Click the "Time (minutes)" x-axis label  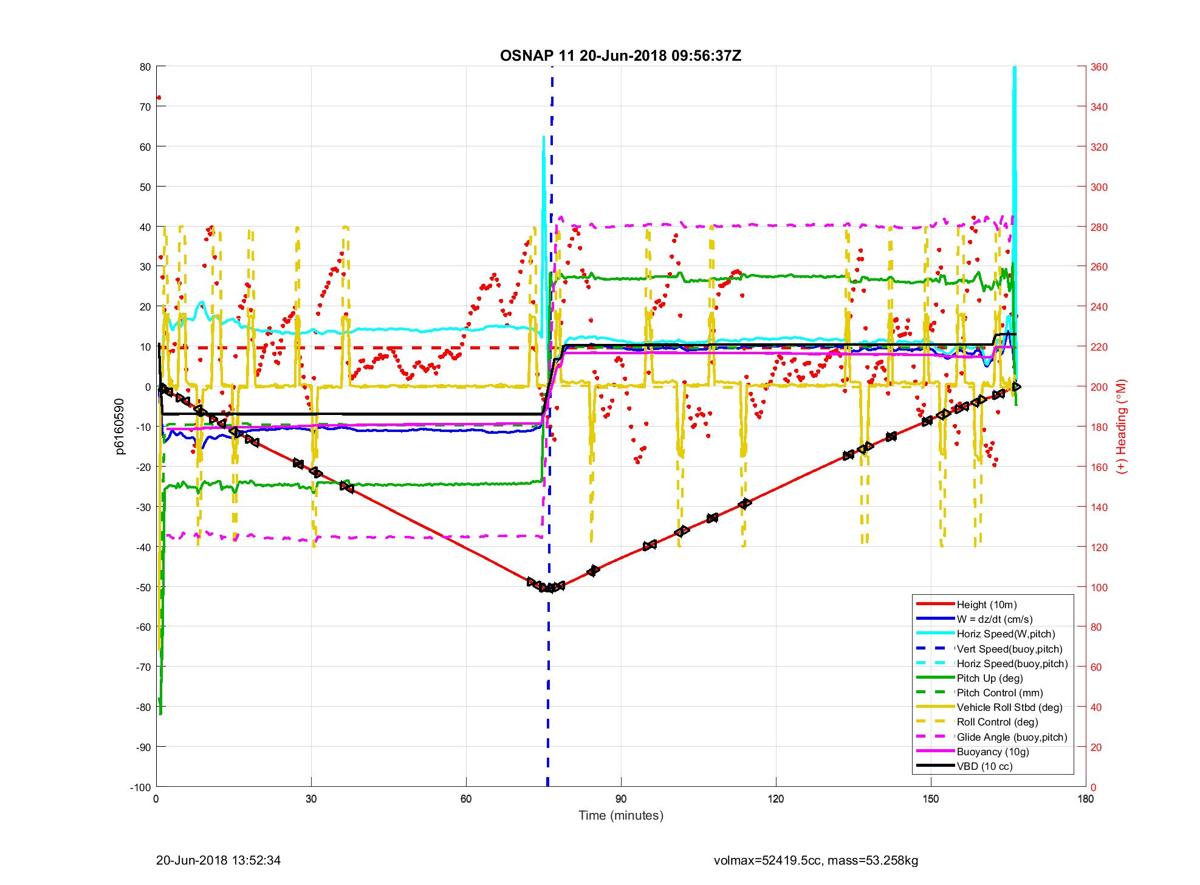[621, 816]
